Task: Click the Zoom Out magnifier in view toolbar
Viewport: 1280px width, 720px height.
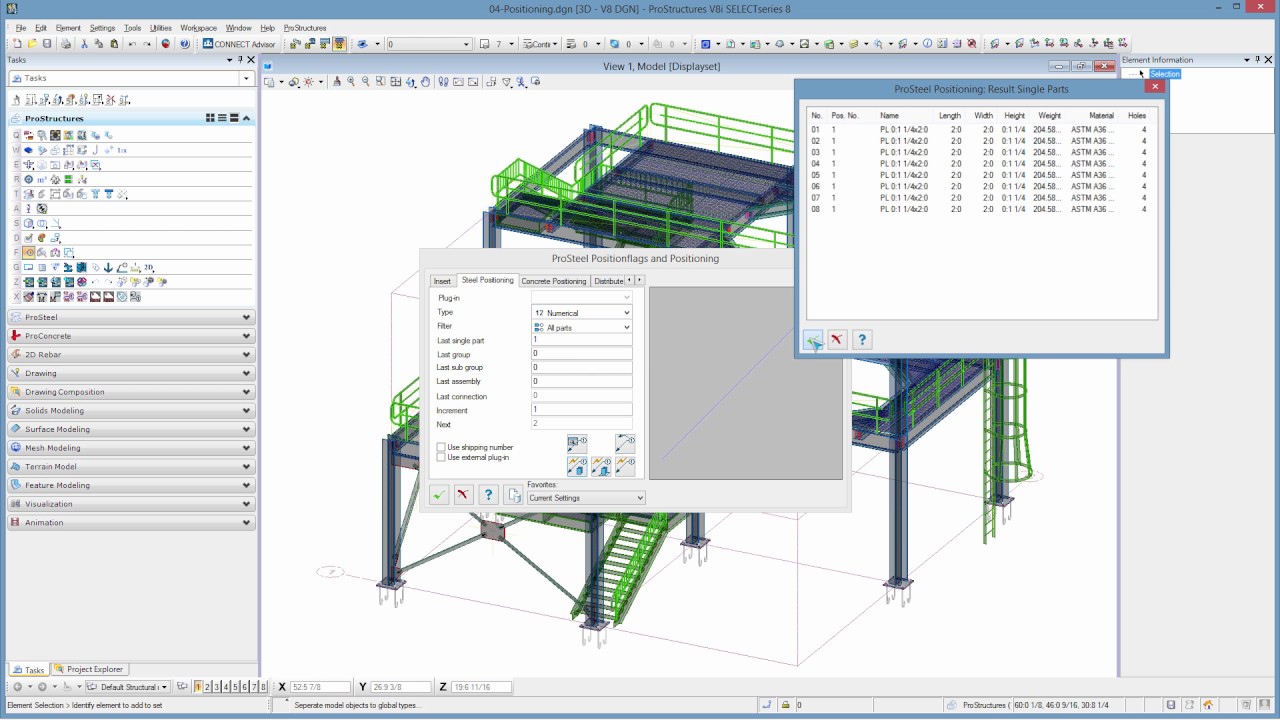Action: point(366,82)
